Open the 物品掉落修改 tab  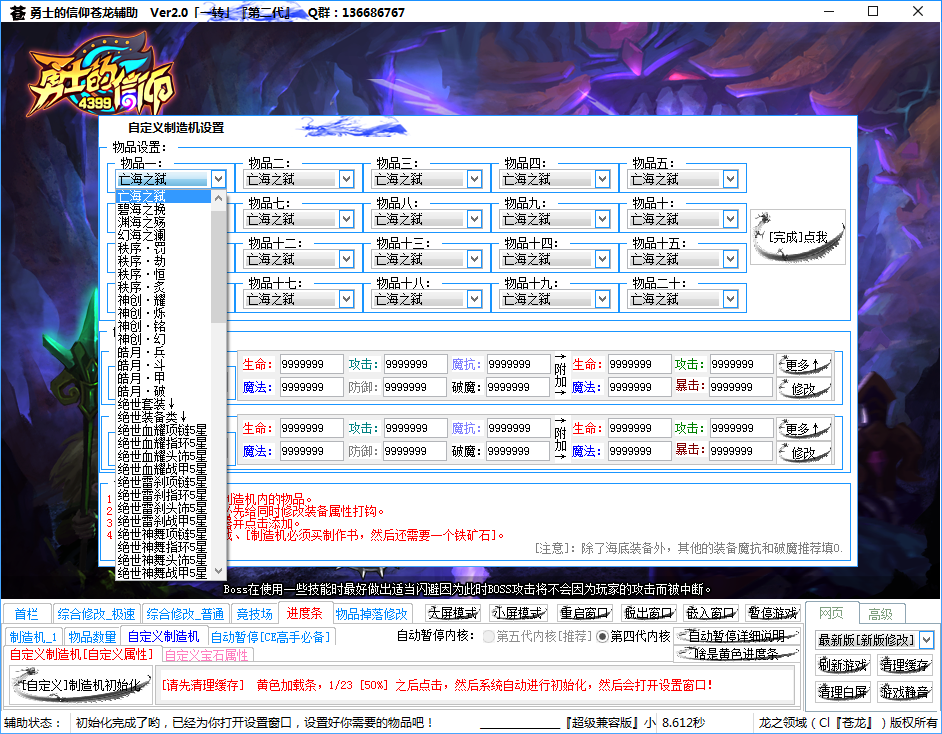(x=371, y=614)
